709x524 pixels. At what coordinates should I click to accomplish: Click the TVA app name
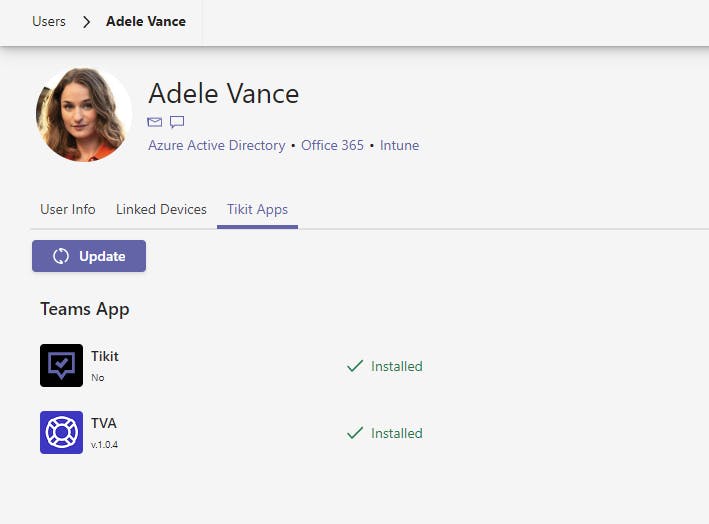click(x=104, y=423)
